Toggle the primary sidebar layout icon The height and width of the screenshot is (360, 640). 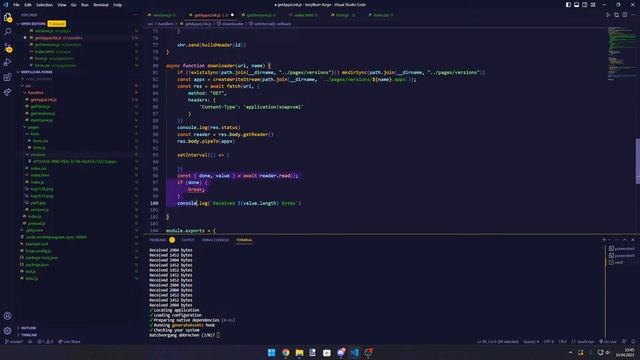[568, 5]
